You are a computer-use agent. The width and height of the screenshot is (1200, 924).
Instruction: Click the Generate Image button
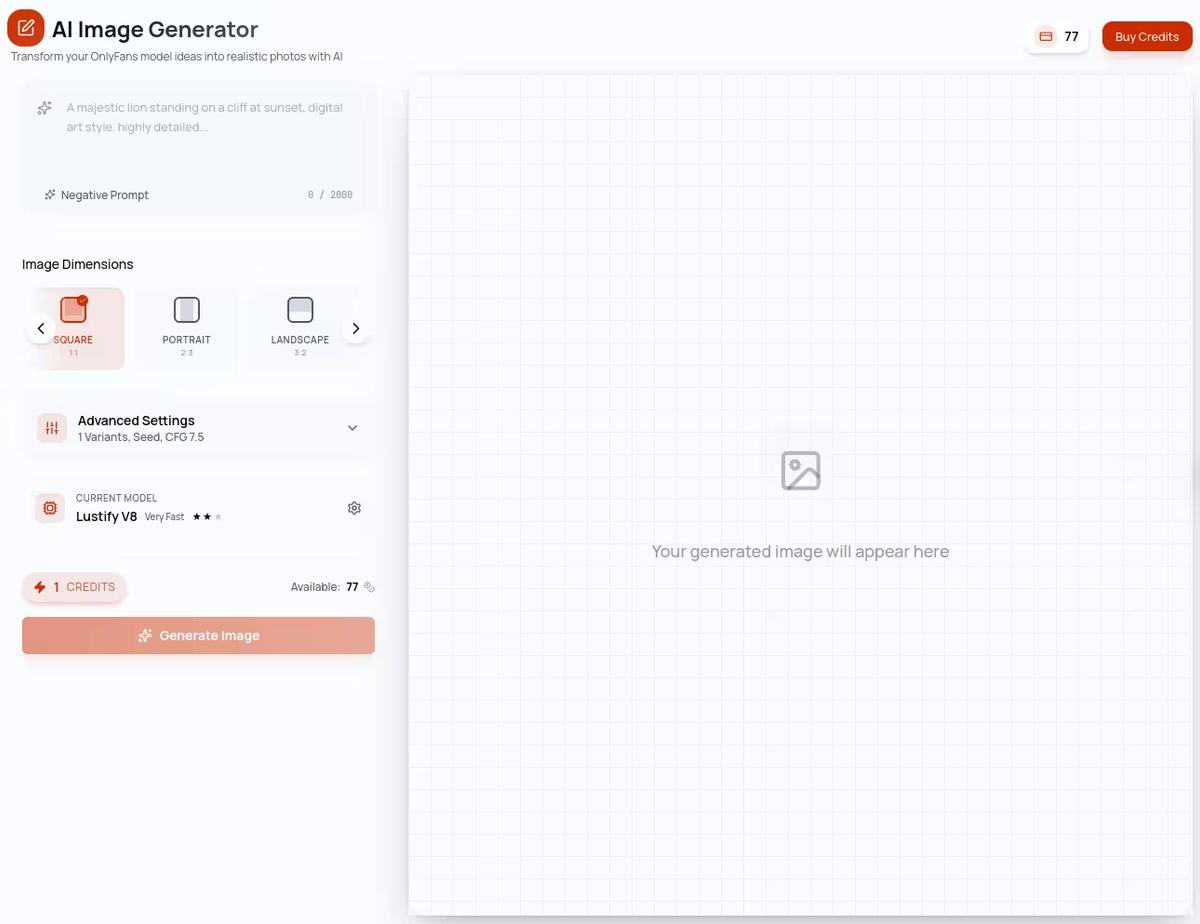pos(198,636)
